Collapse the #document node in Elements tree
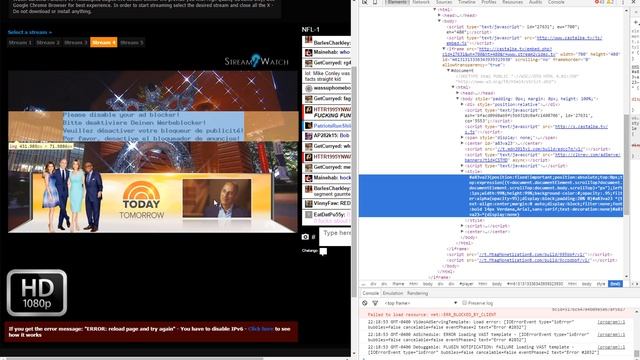This screenshot has width=640, height=360. click(449, 70)
